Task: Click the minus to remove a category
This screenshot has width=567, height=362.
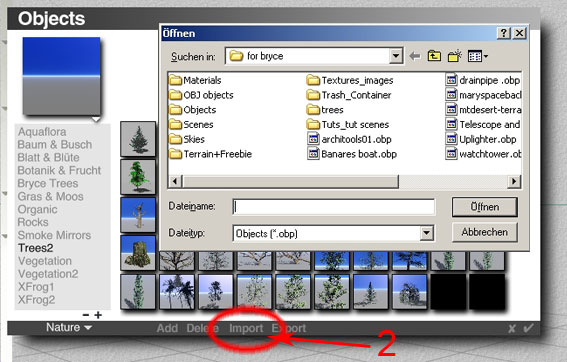Action: tap(86, 315)
